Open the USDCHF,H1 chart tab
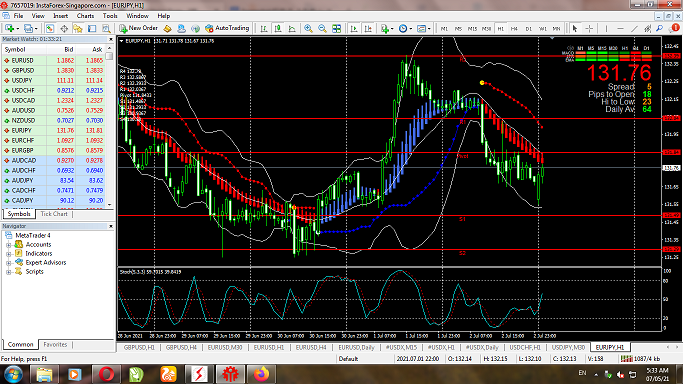 (x=525, y=347)
